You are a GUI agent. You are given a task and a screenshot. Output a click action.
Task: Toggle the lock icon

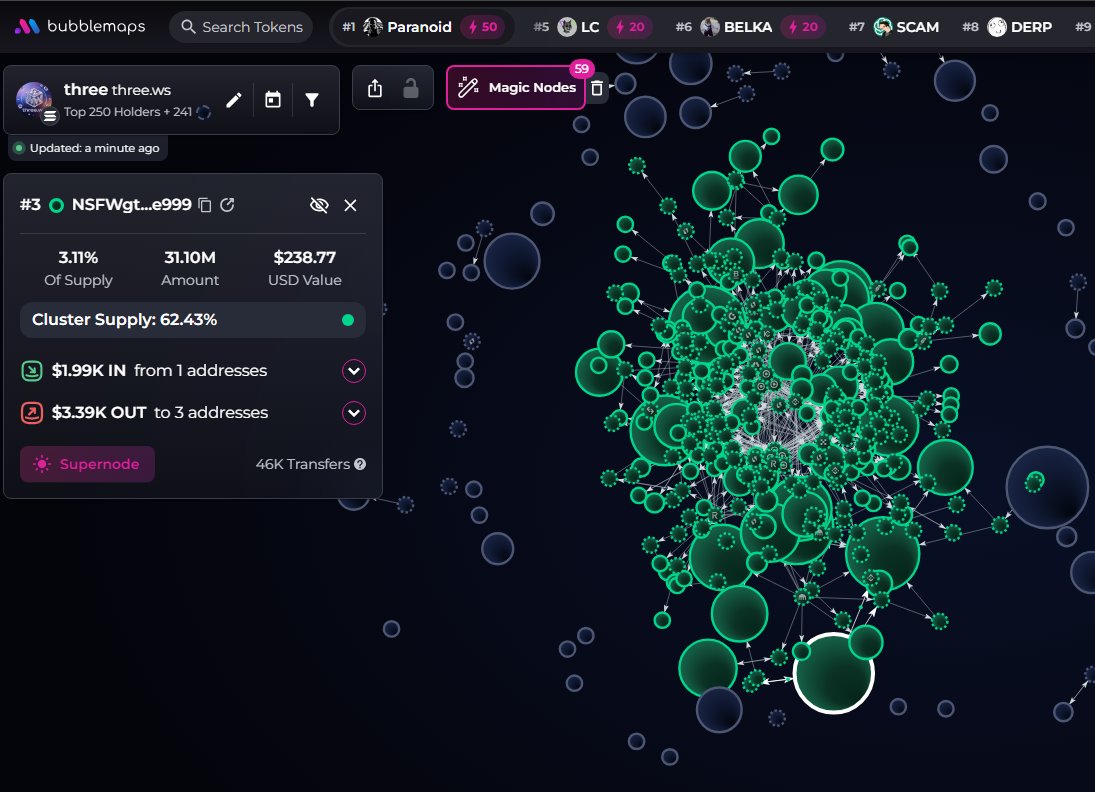pyautogui.click(x=411, y=88)
